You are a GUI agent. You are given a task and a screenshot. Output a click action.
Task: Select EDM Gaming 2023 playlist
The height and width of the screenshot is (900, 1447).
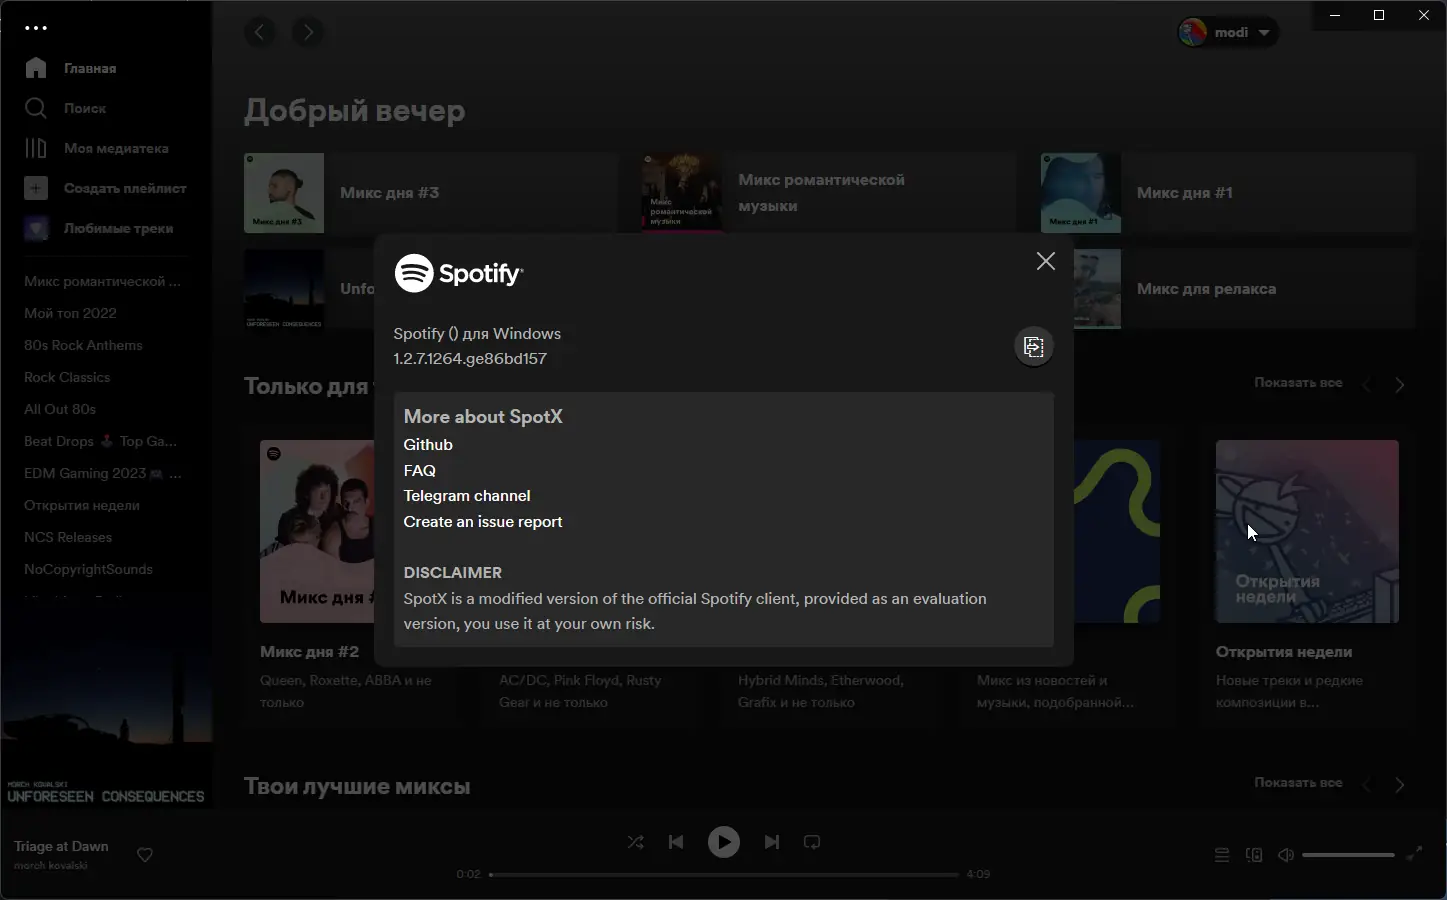pos(103,473)
